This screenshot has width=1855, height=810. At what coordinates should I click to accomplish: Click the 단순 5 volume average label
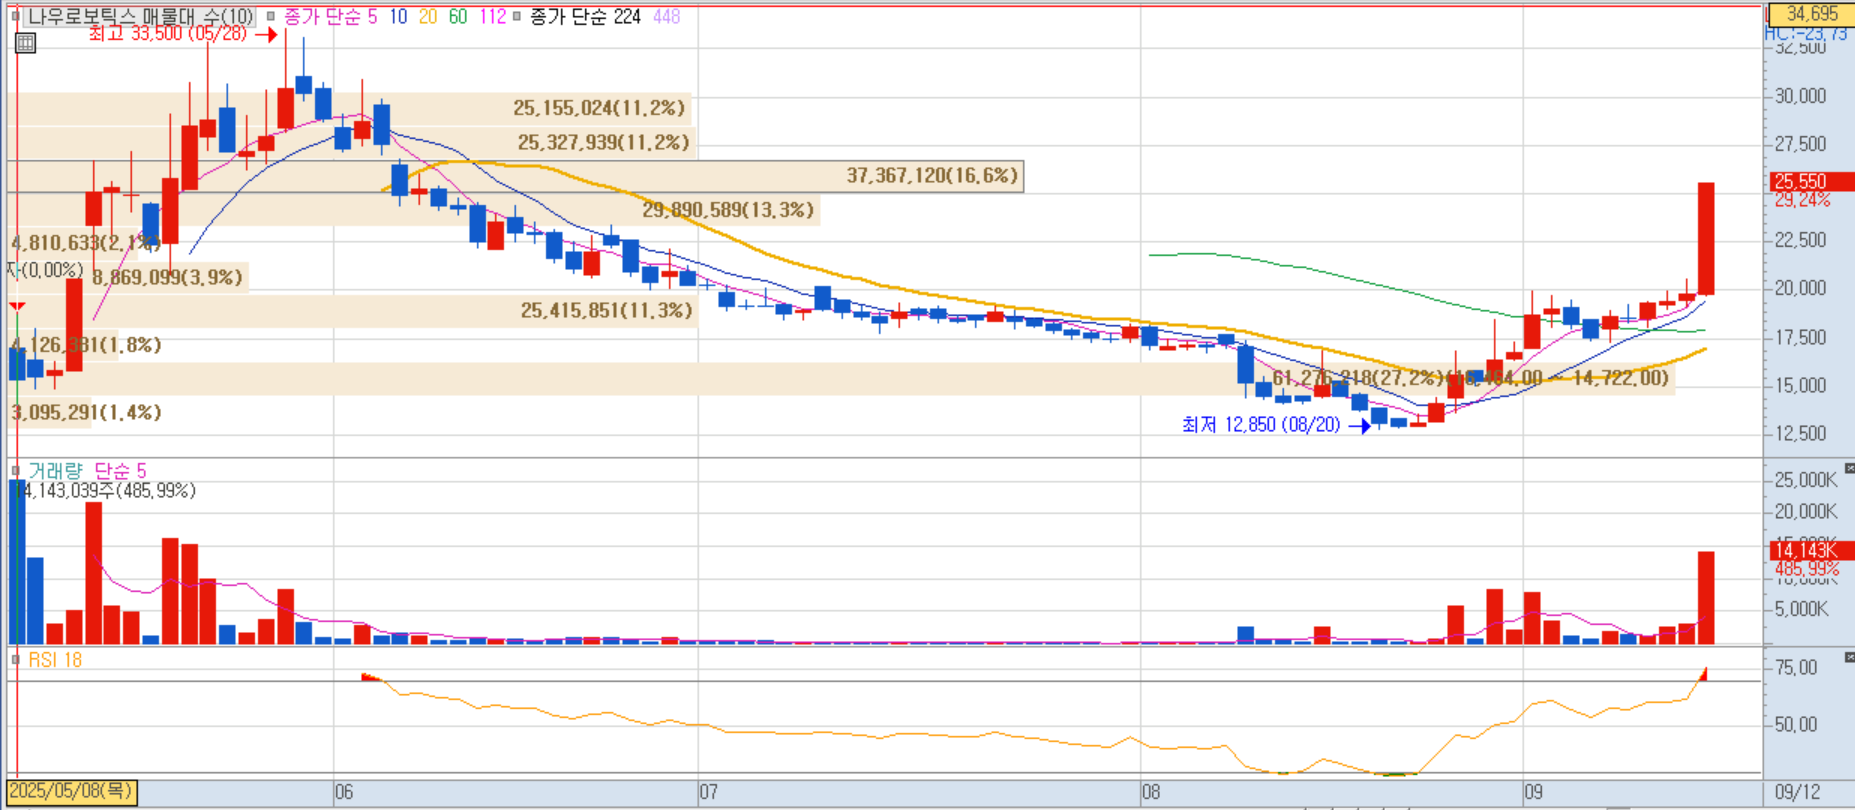tap(120, 470)
